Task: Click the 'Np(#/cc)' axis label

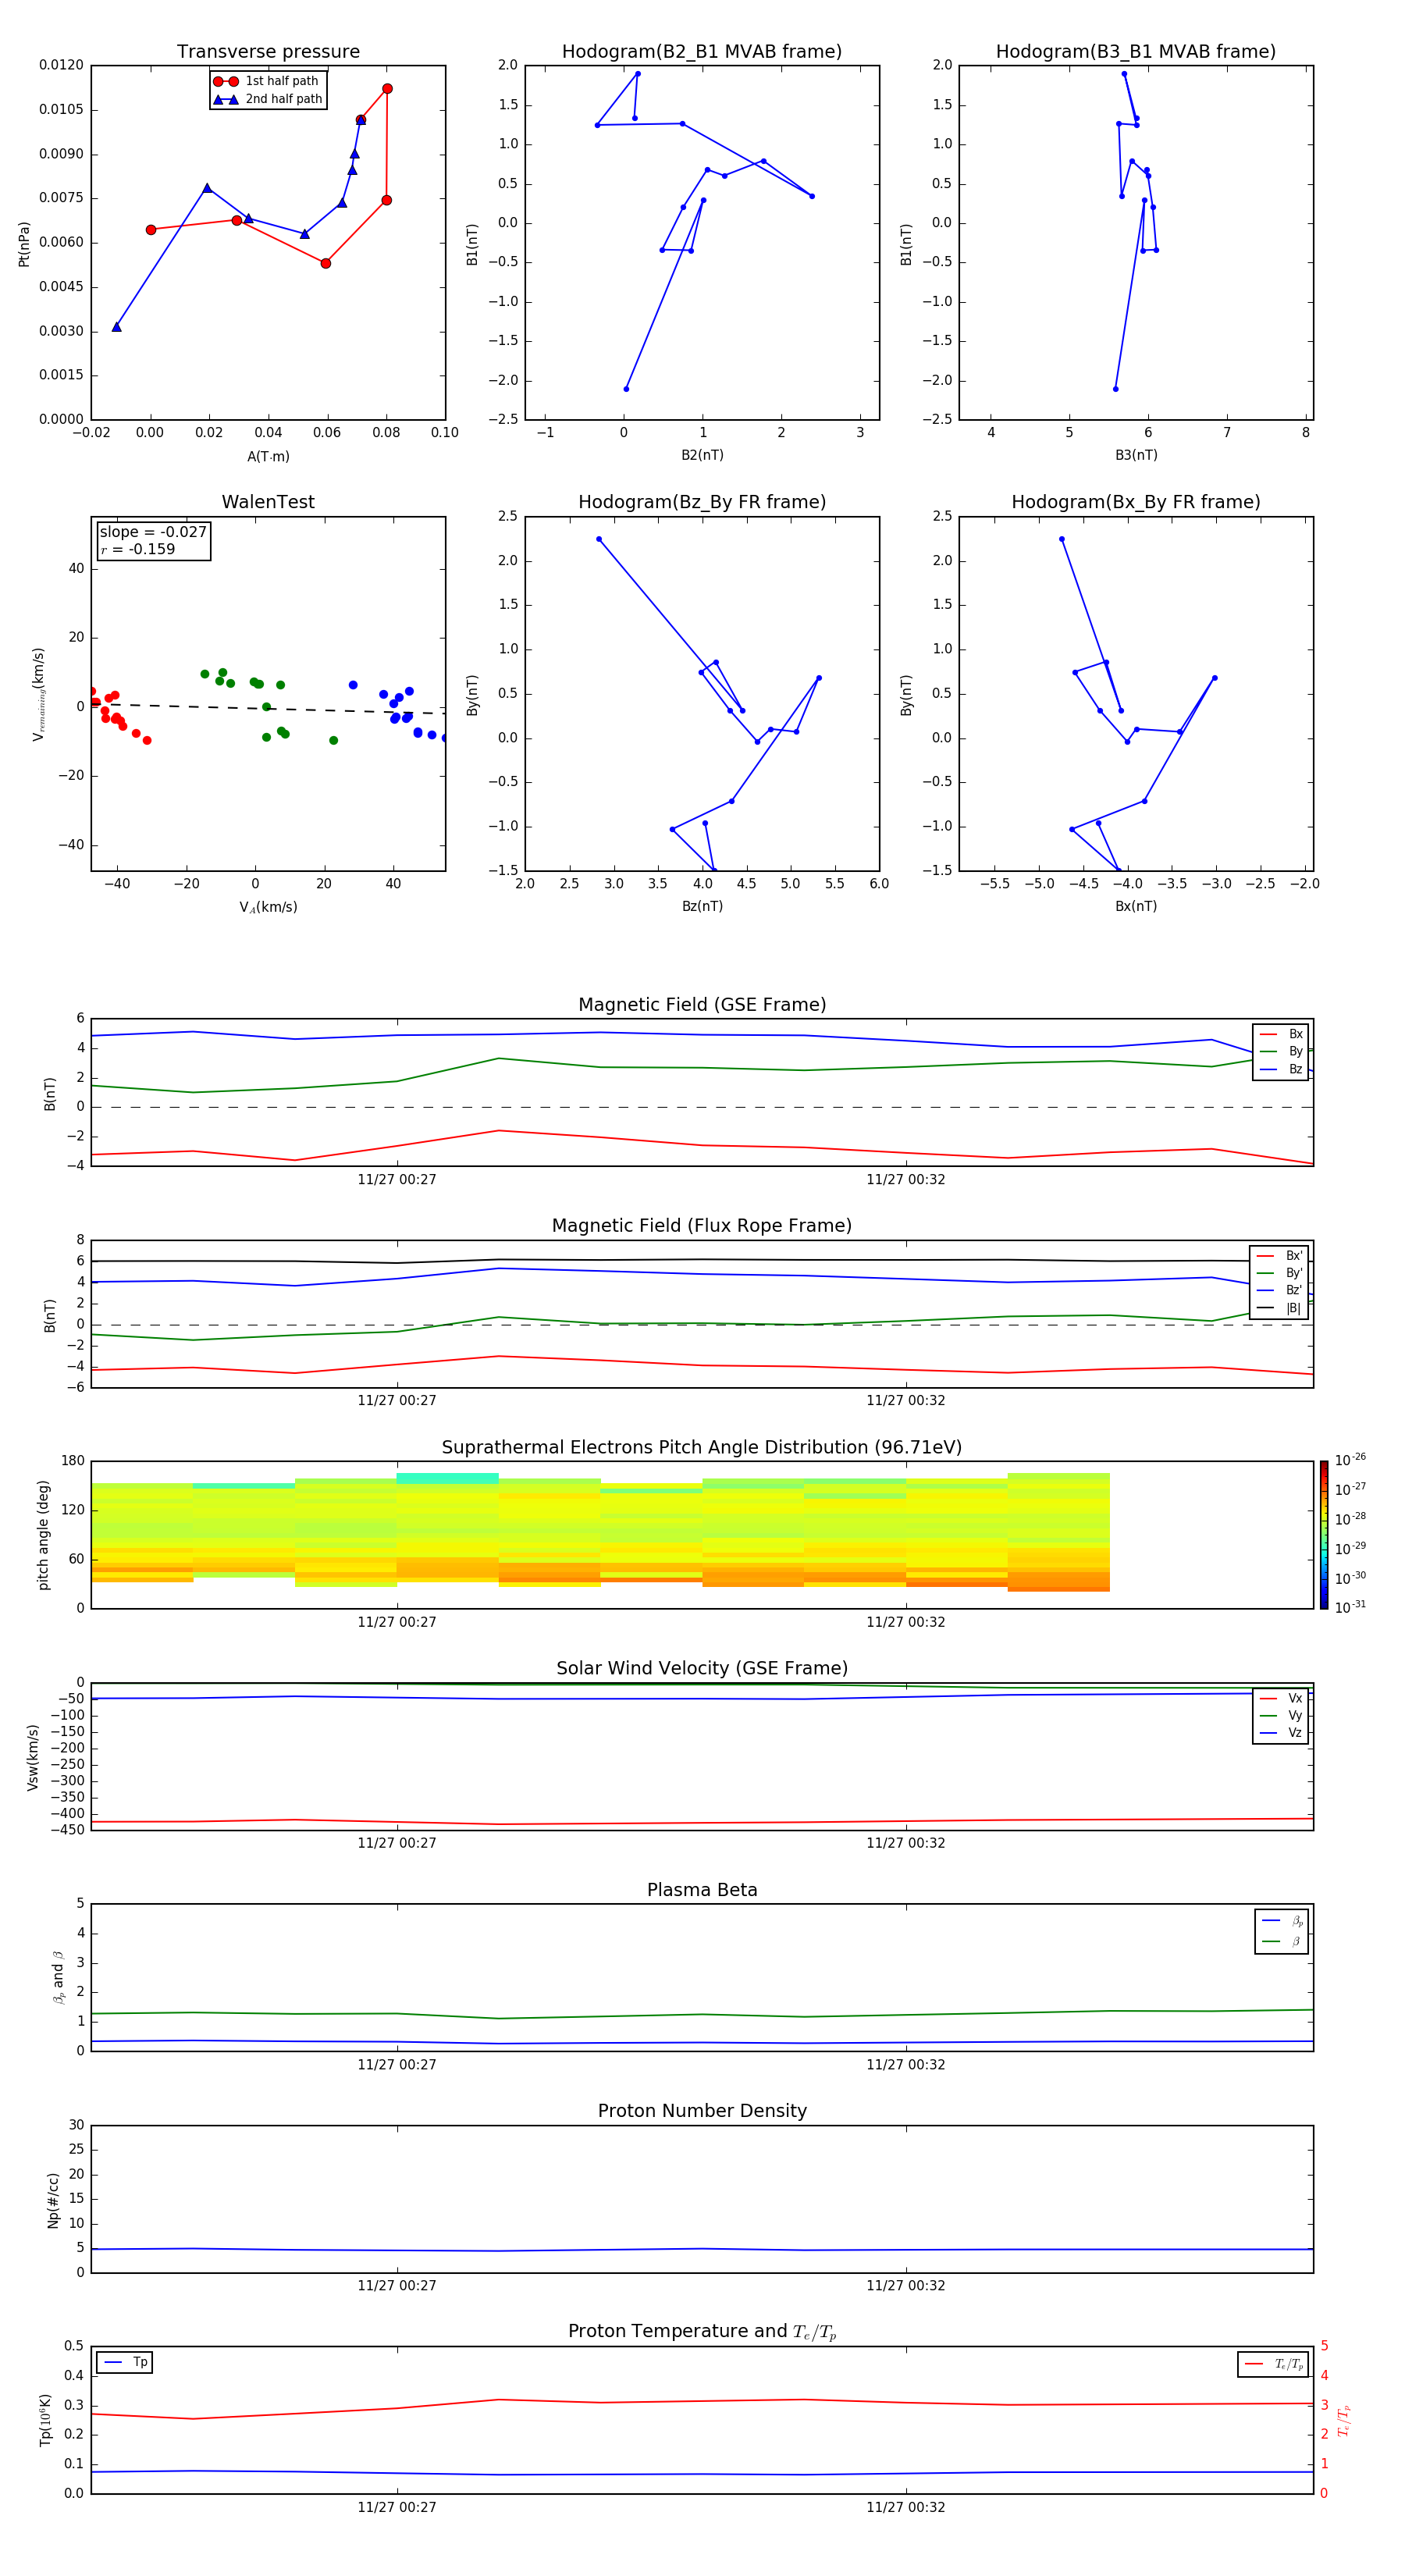Action: point(53,2200)
